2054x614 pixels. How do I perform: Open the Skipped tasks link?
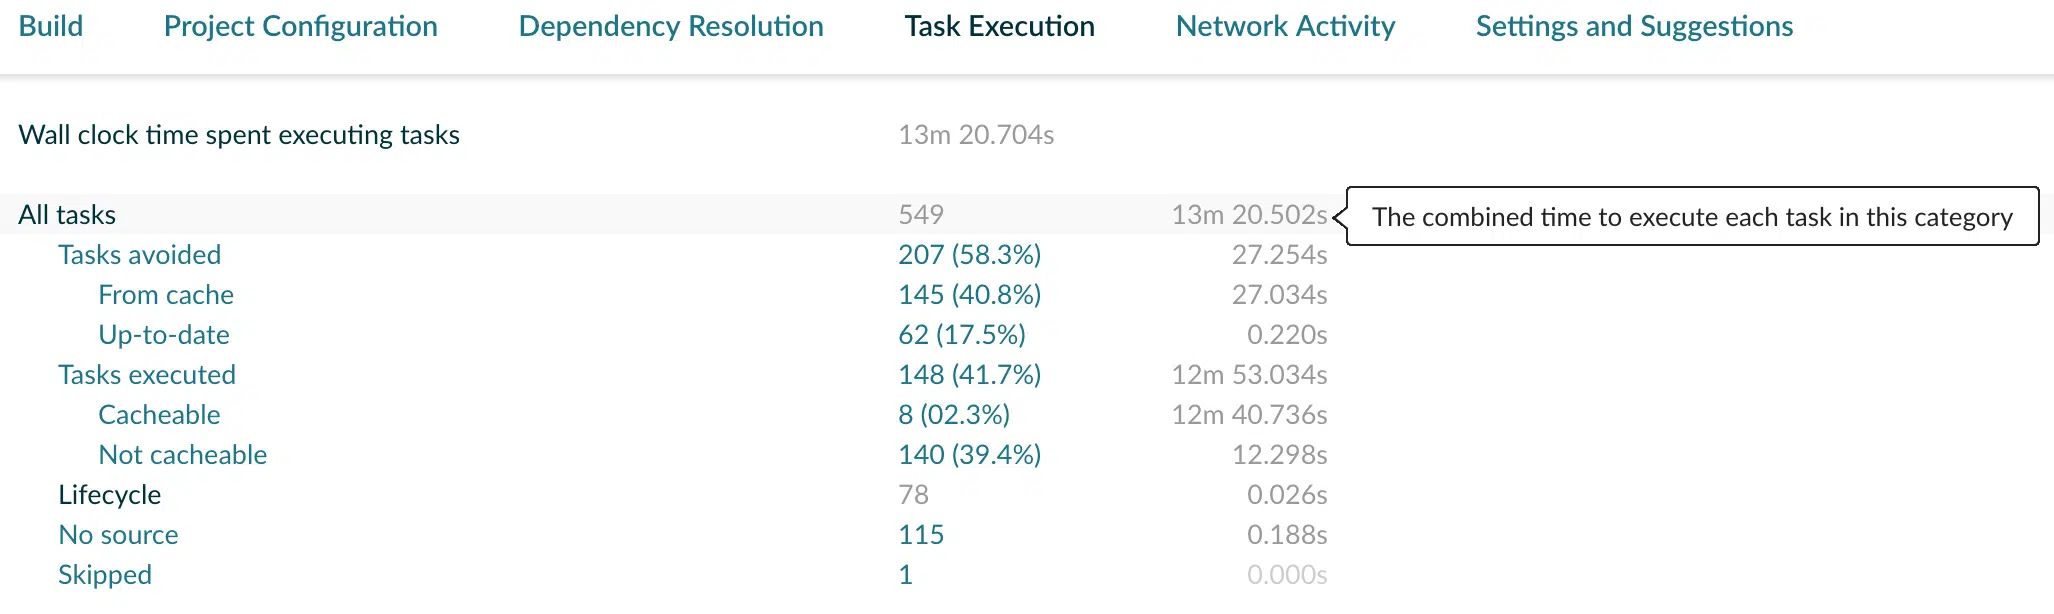[x=105, y=575]
